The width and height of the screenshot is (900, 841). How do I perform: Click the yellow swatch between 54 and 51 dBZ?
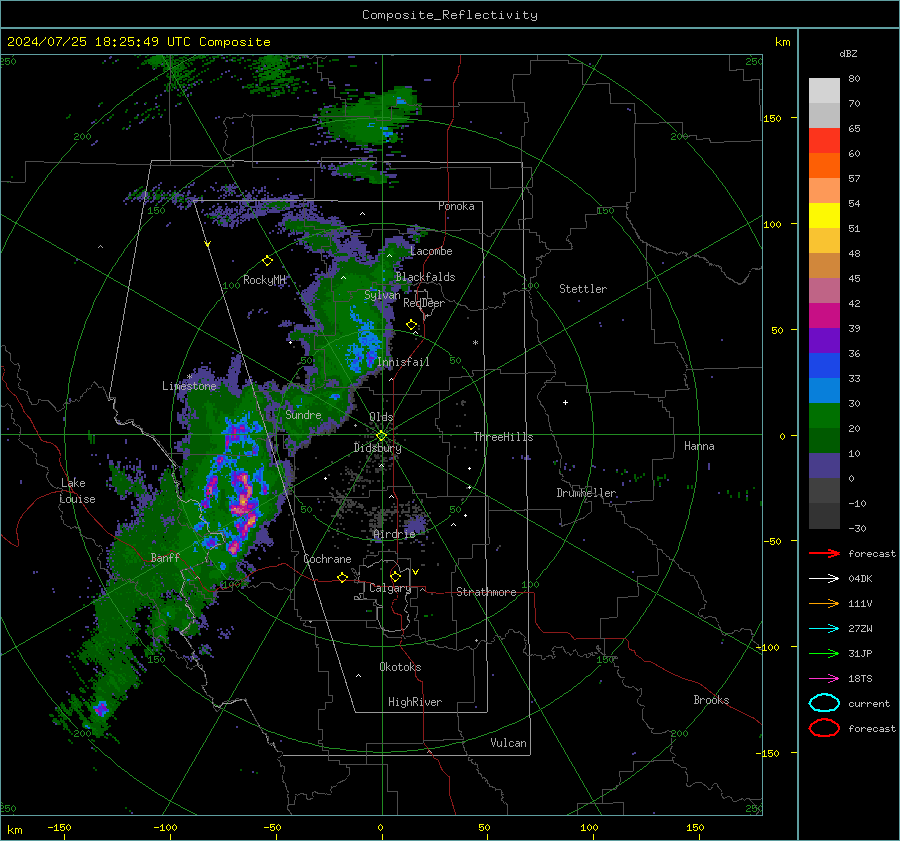(x=824, y=215)
